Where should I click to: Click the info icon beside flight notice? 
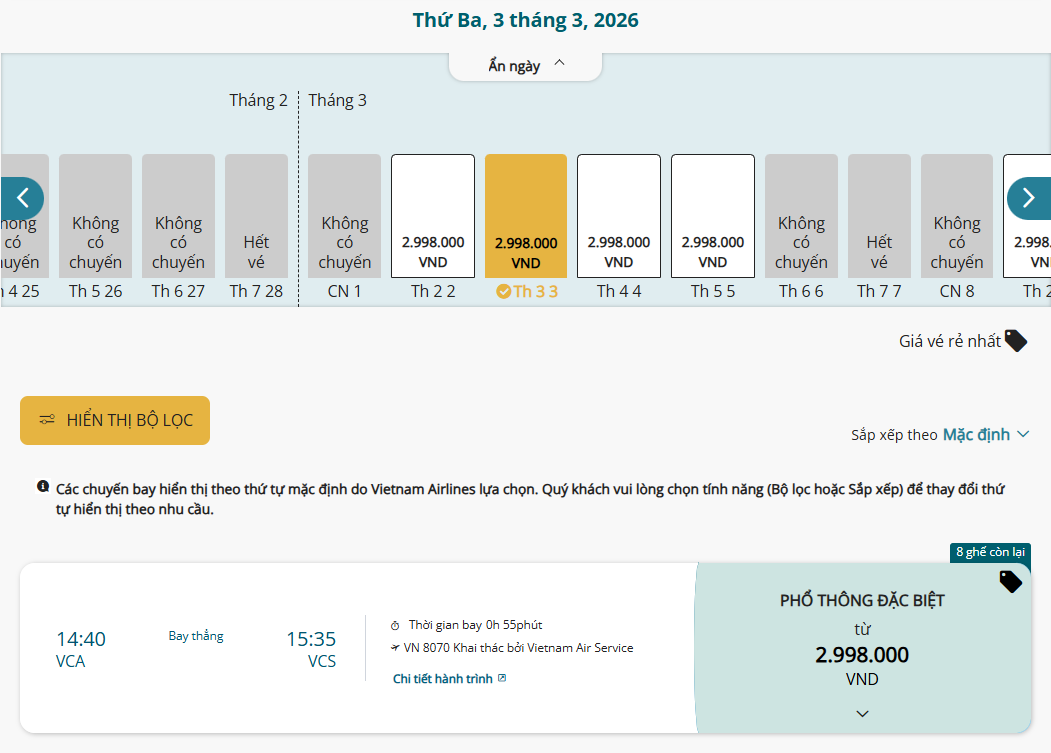point(43,487)
